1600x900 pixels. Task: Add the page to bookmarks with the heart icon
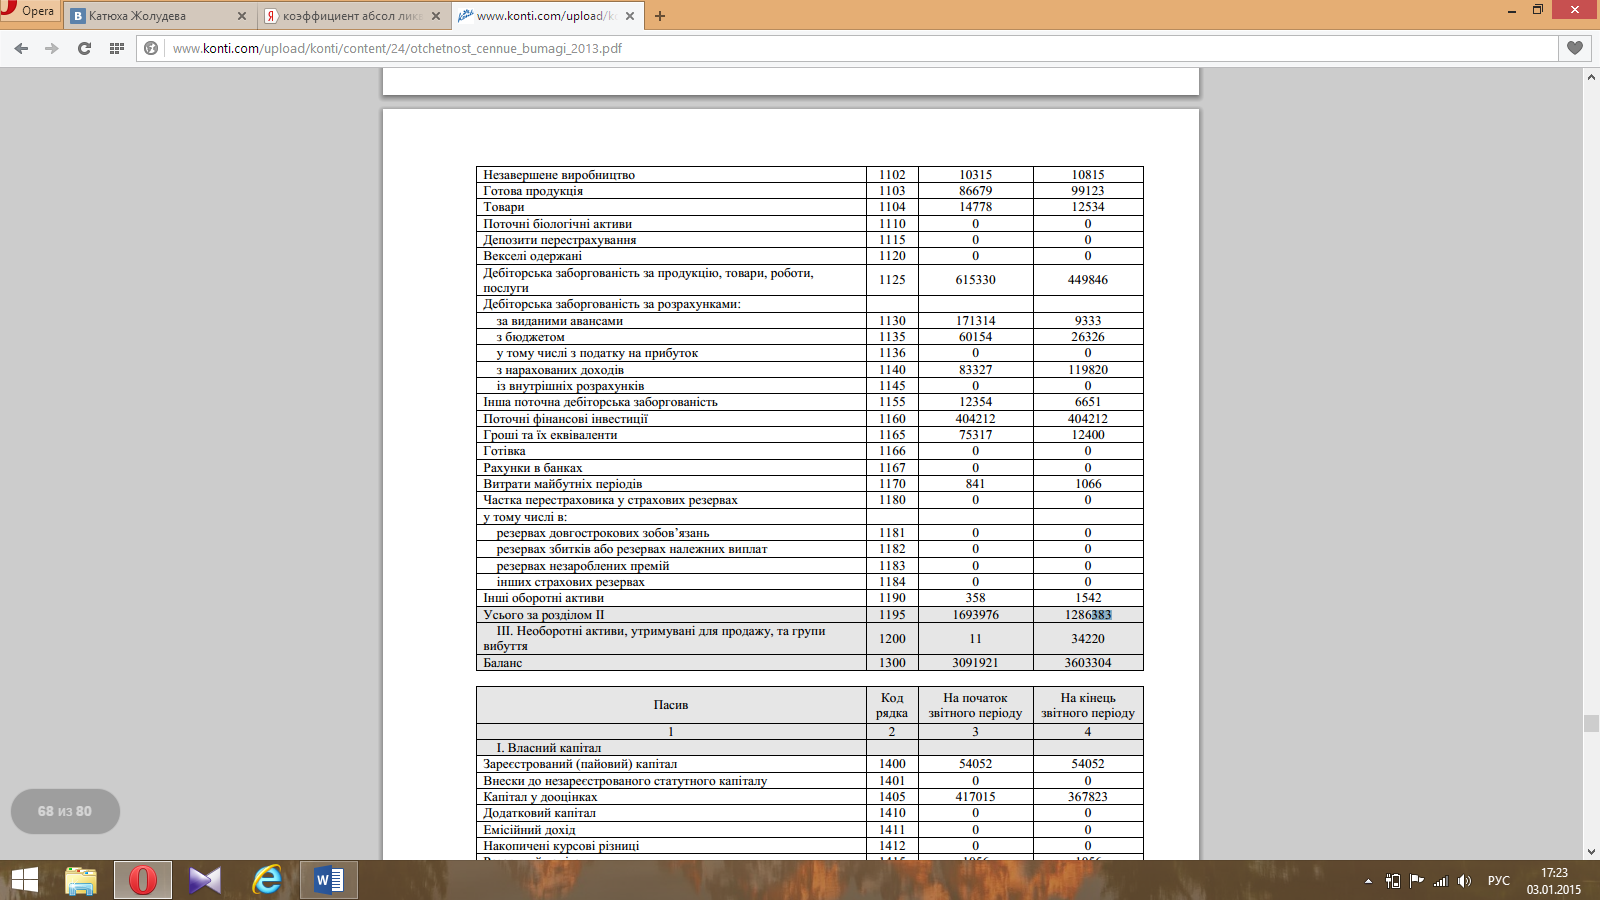[x=1574, y=48]
